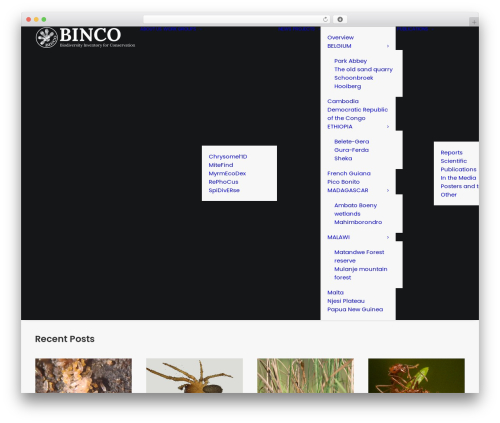Open the grass stems post thumbnail

pyautogui.click(x=305, y=376)
